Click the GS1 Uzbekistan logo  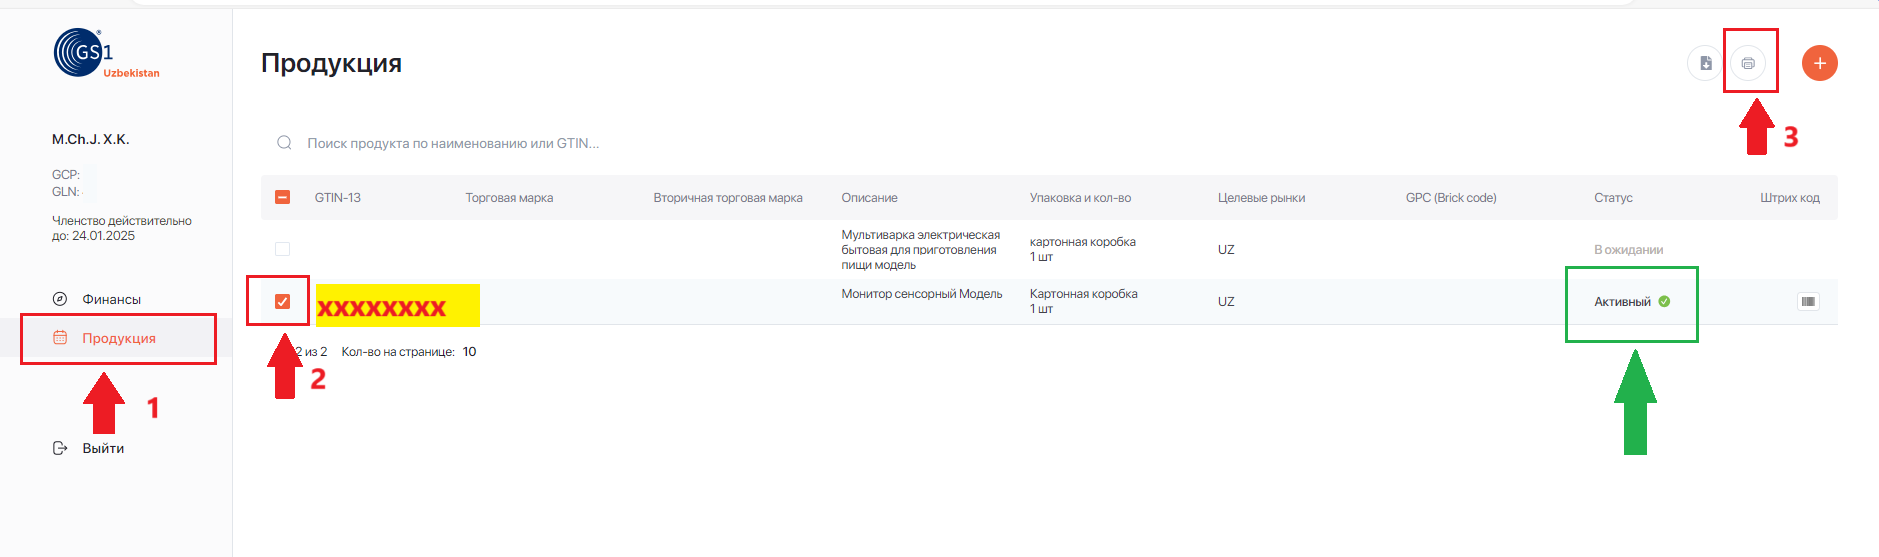pyautogui.click(x=105, y=54)
